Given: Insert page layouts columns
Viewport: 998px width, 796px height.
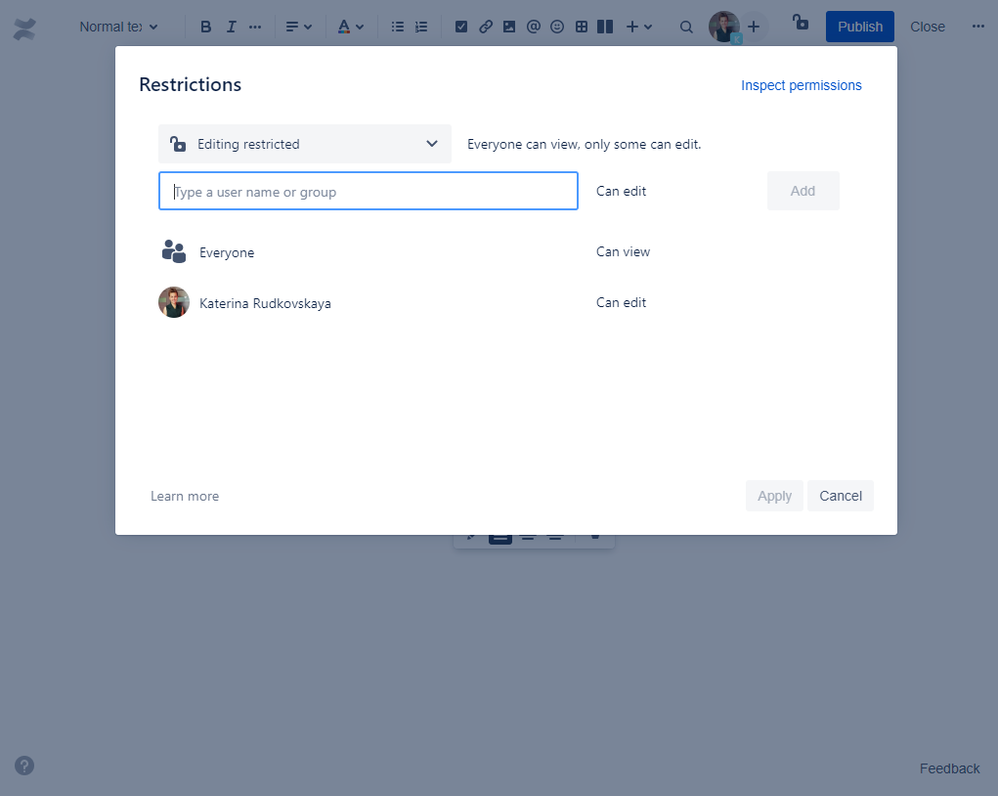Looking at the screenshot, I should (x=605, y=27).
